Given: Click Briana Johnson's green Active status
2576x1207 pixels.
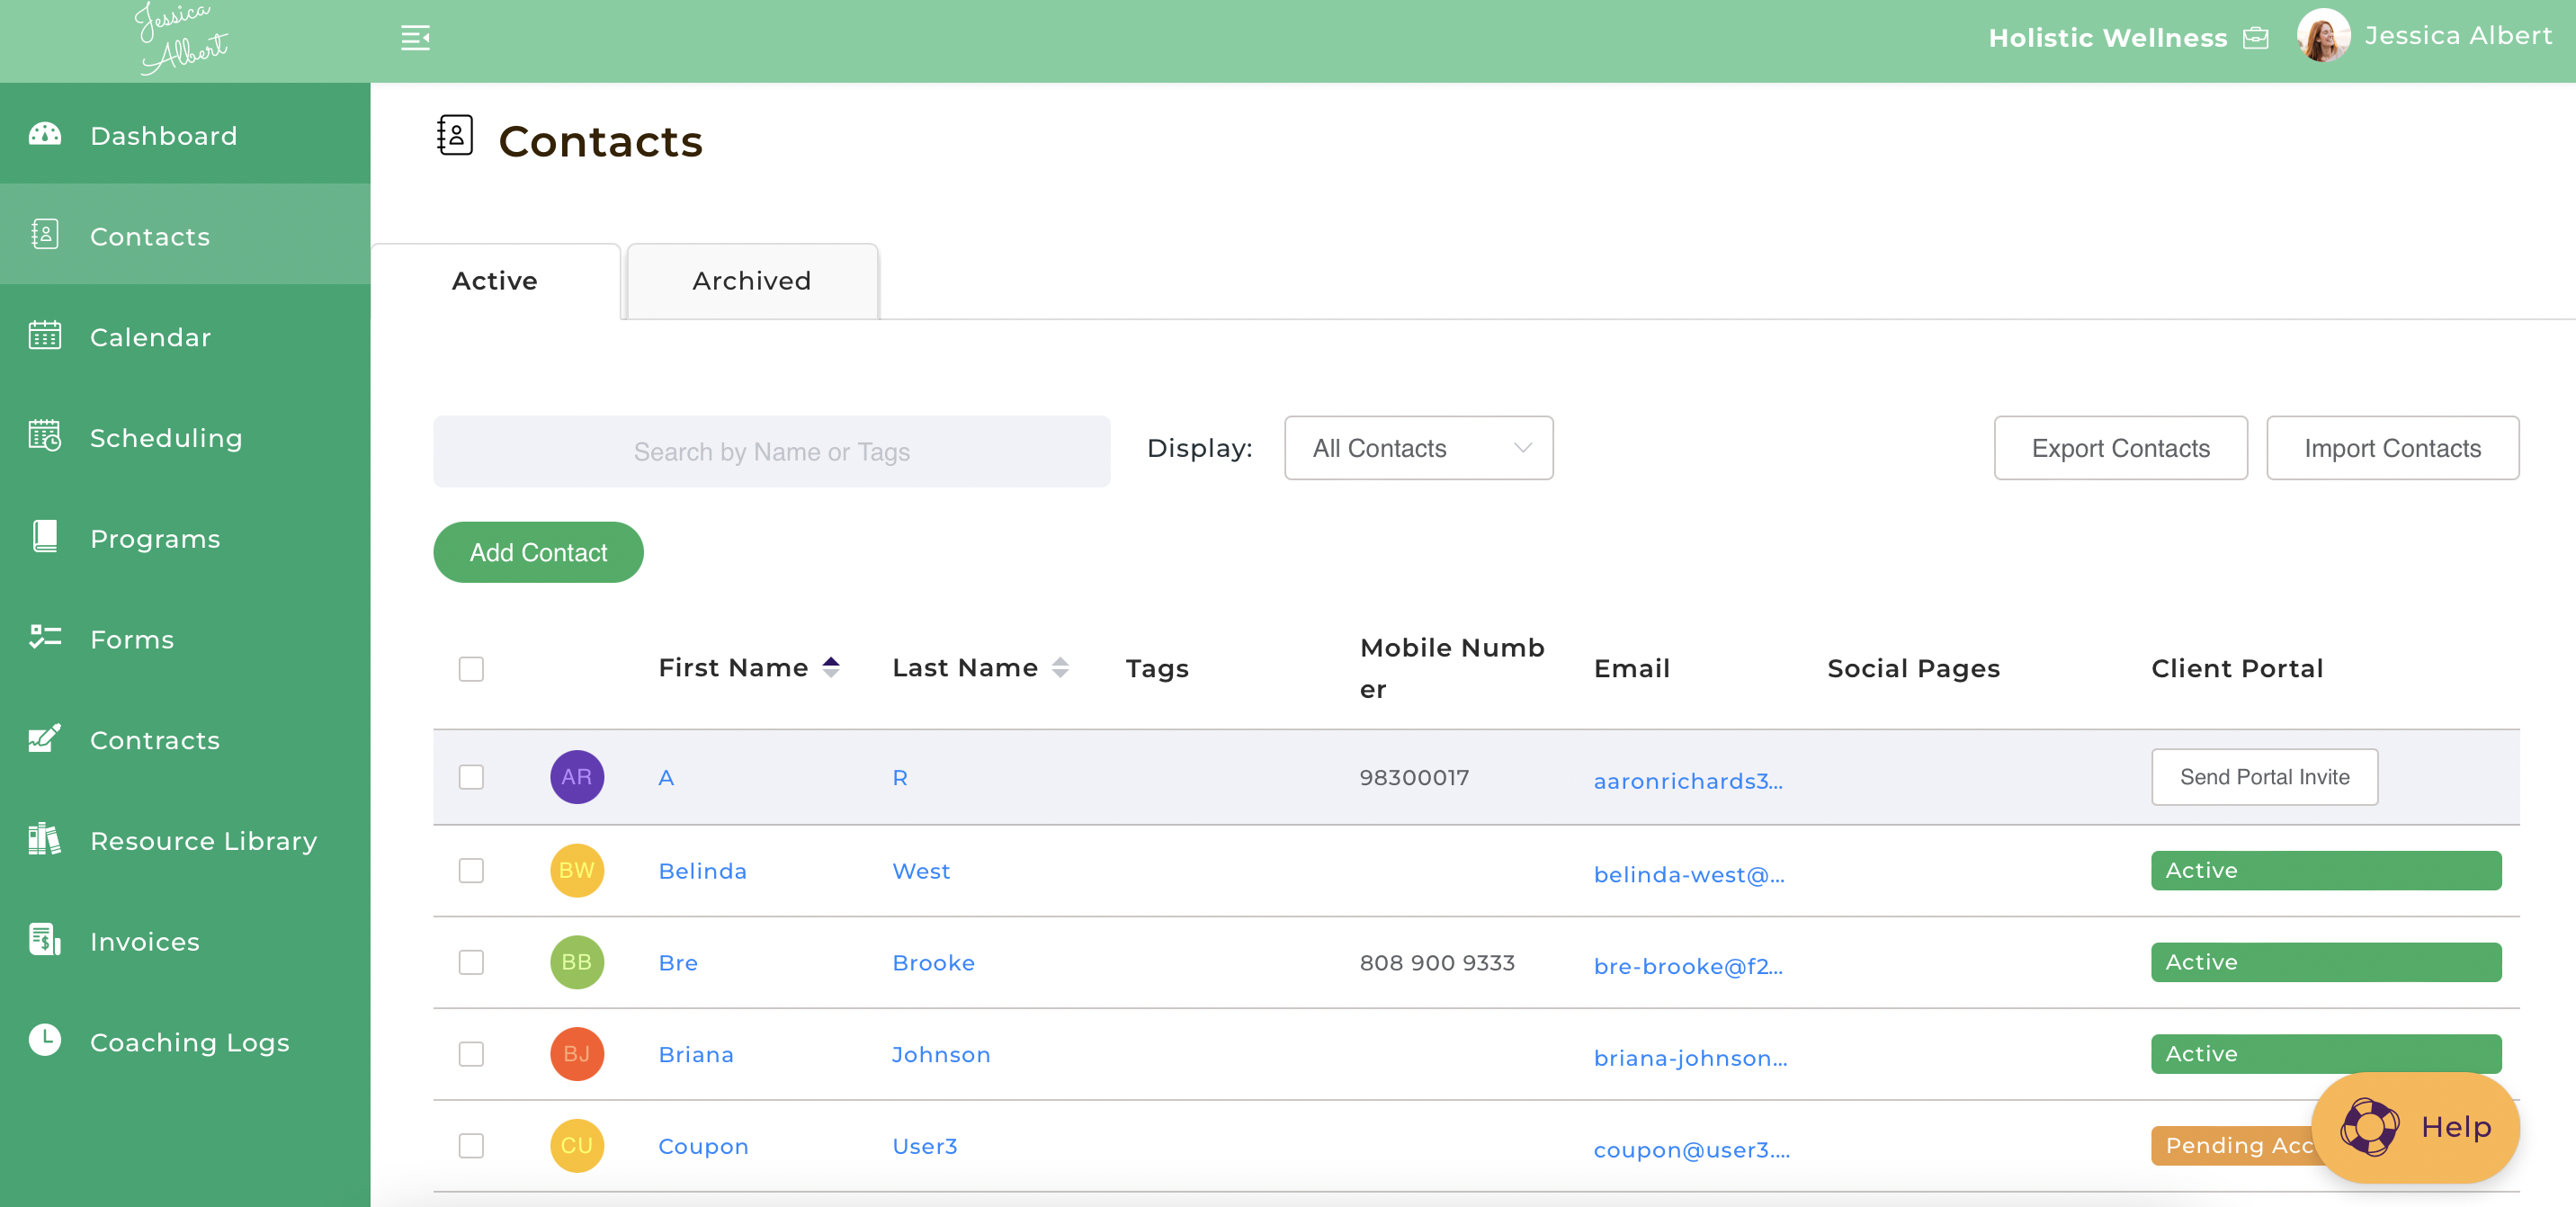Looking at the screenshot, I should pyautogui.click(x=2326, y=1054).
